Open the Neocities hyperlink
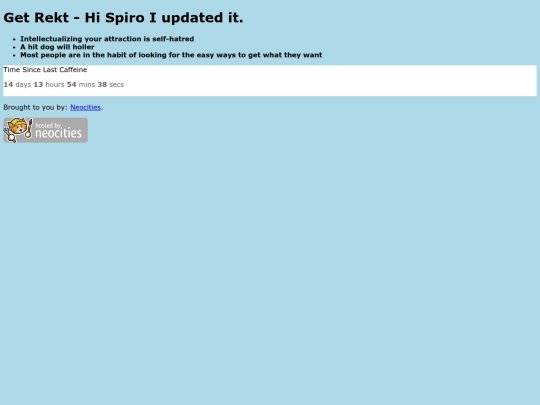This screenshot has height=405, width=540. (85, 107)
